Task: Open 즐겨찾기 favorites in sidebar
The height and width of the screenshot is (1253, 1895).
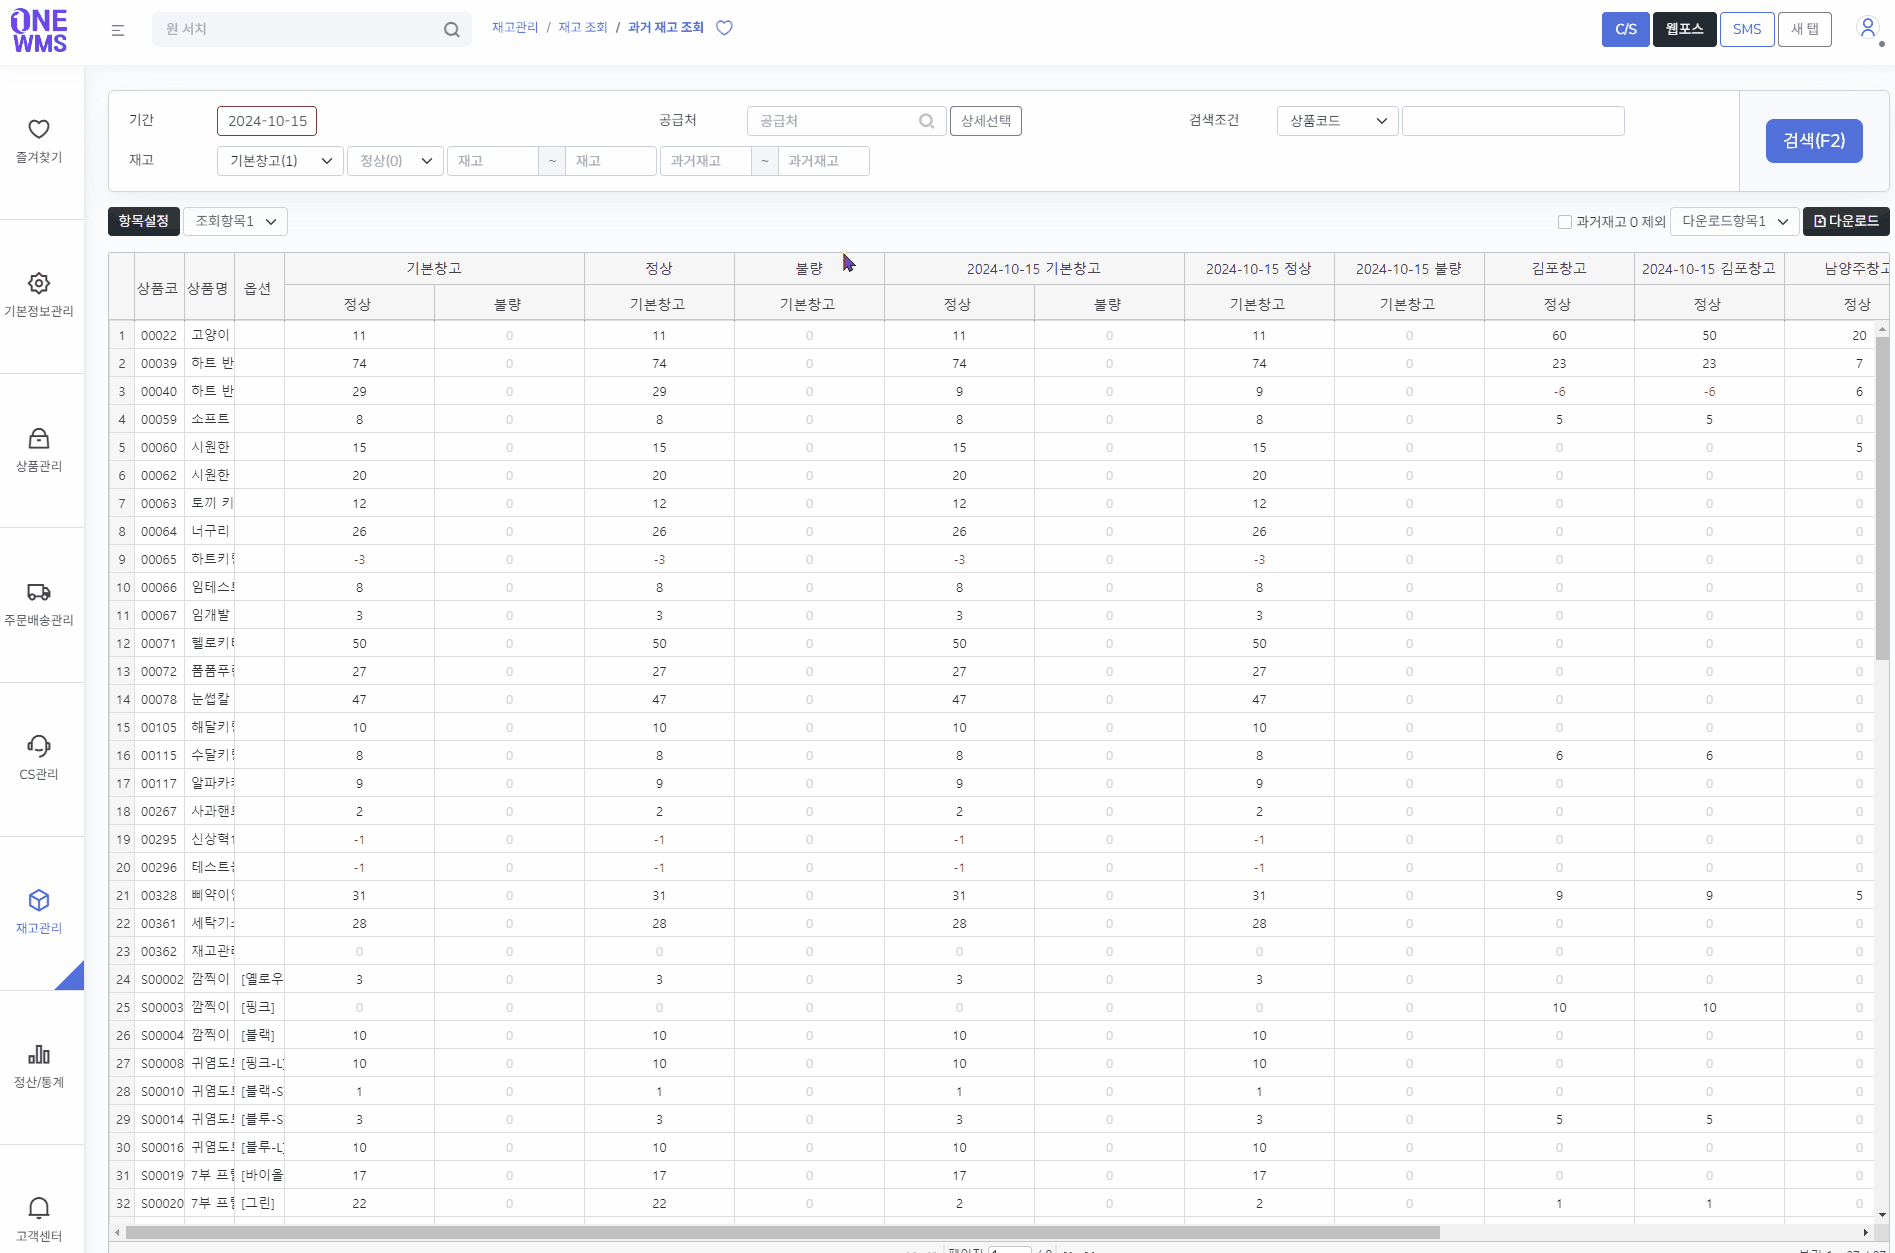Action: click(x=39, y=142)
